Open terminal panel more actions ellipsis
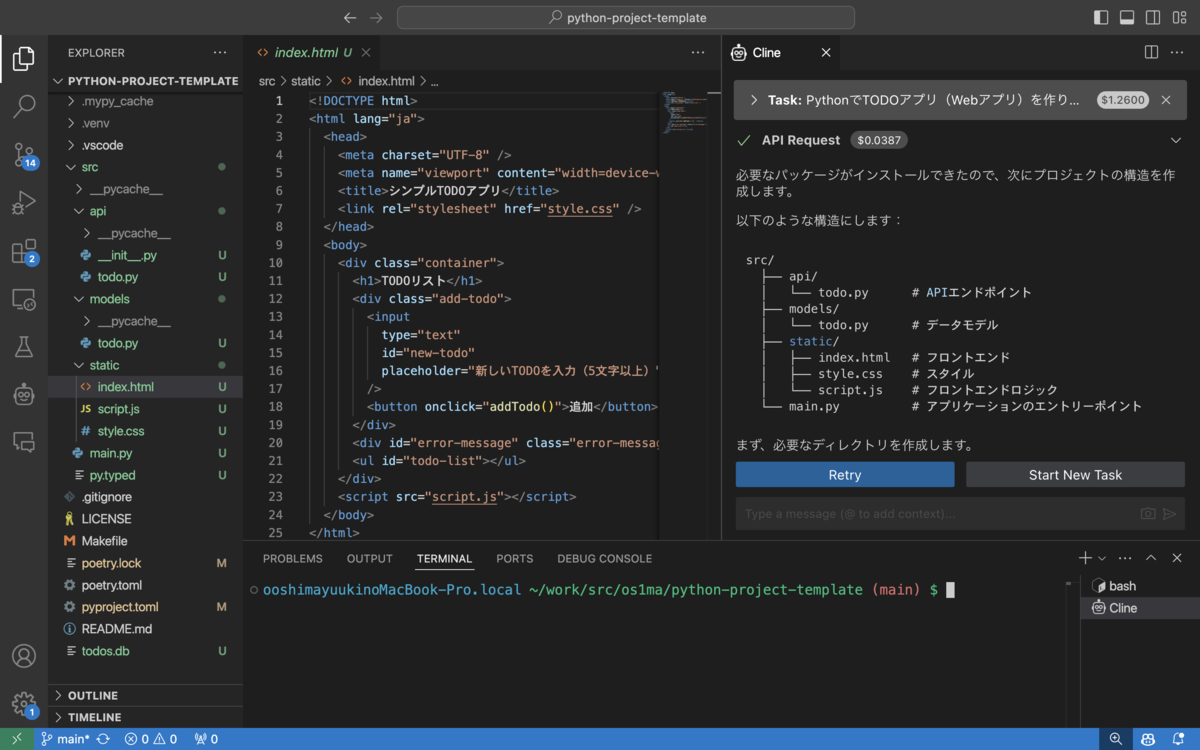This screenshot has width=1200, height=750. [x=1125, y=558]
